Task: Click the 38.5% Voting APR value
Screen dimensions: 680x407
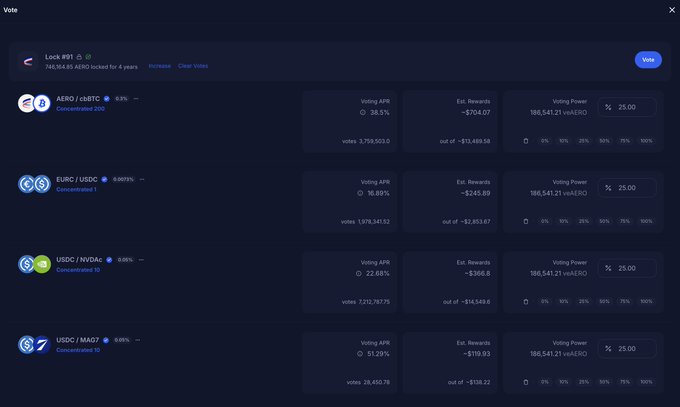Action: [x=380, y=112]
